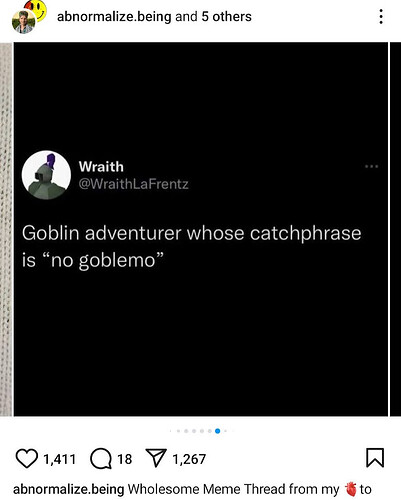This screenshot has height=500, width=401.
Task: Share post with paper plane icon
Action: 156,458
